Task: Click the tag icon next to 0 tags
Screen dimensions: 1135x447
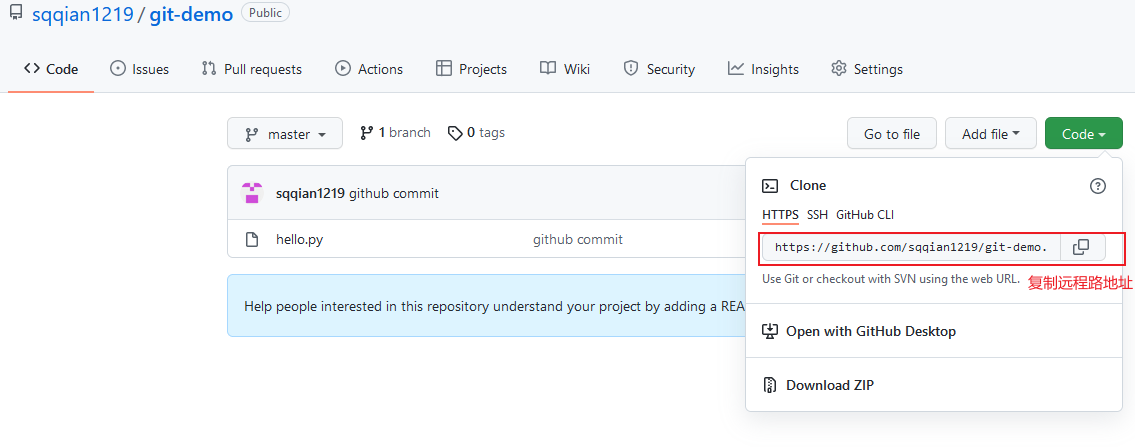Action: click(x=455, y=133)
